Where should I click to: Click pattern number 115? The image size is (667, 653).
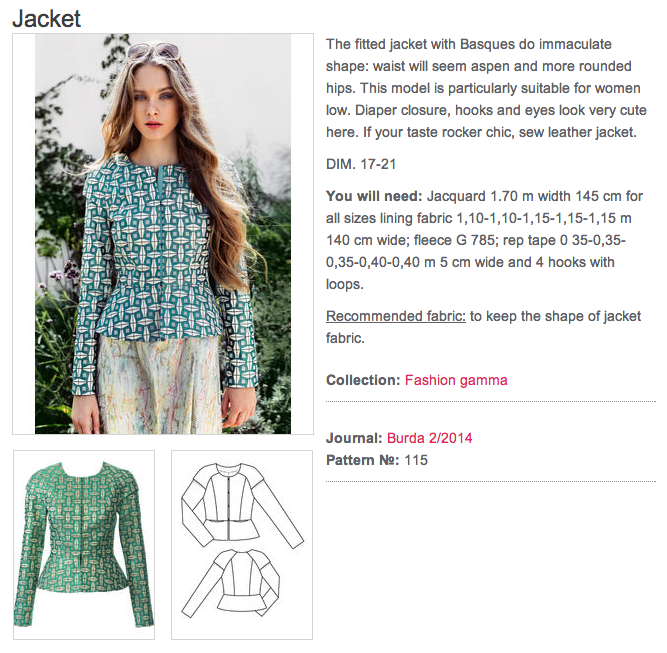click(416, 460)
